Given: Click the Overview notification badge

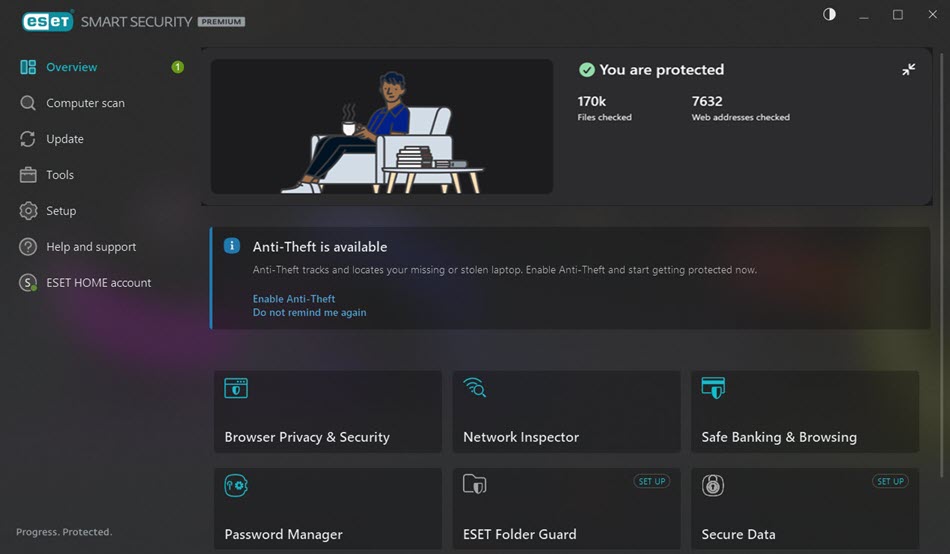Looking at the screenshot, I should click(178, 67).
